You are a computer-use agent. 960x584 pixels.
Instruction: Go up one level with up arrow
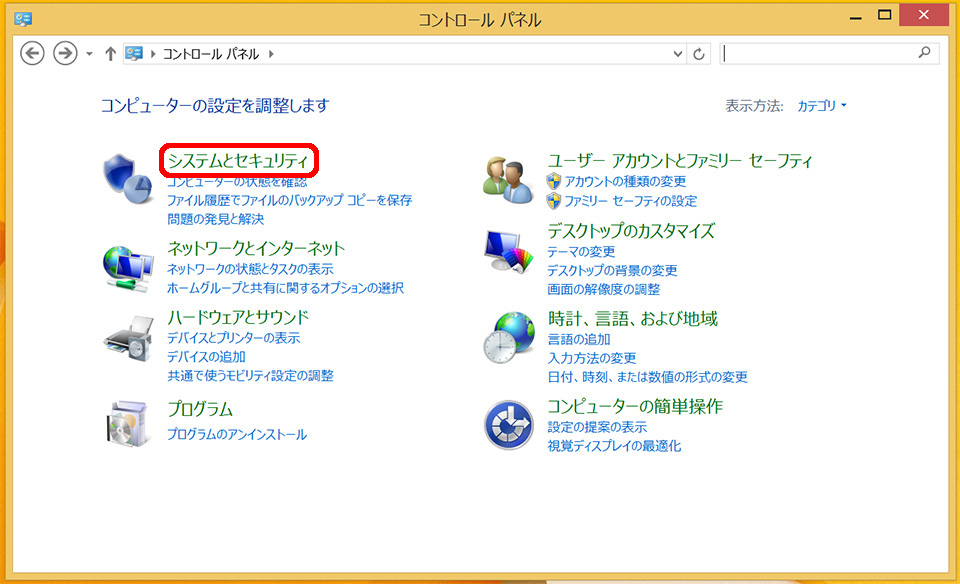[110, 54]
